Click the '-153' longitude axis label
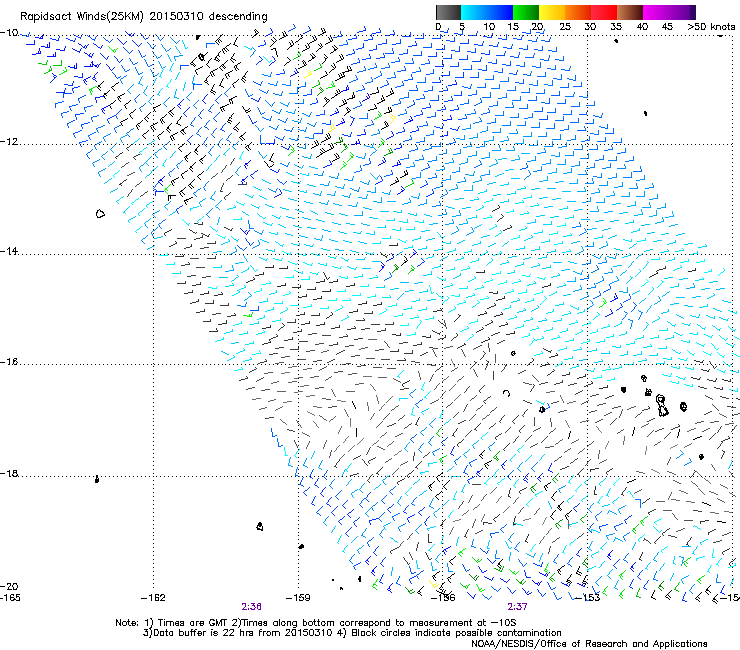The image size is (740, 650). [x=588, y=598]
